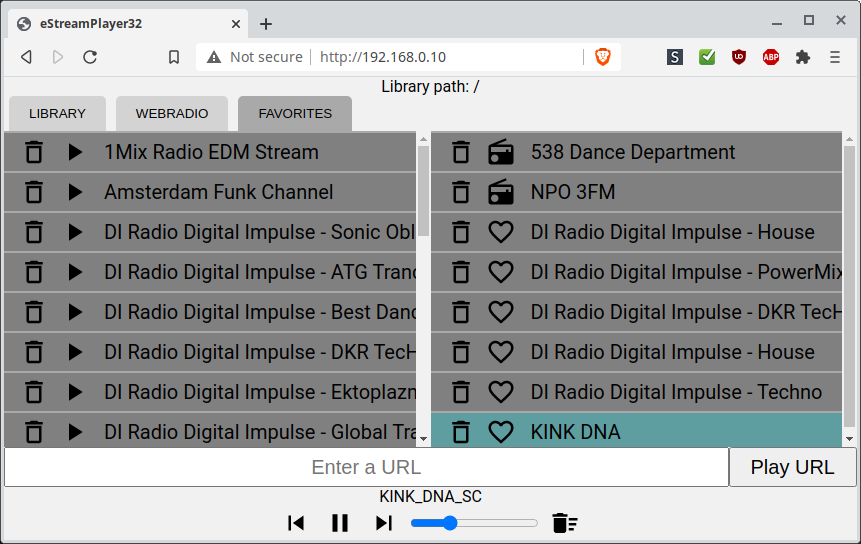Screen dimensions: 861x544
Task: Click heart icon of PowerMix item
Action: tap(501, 272)
